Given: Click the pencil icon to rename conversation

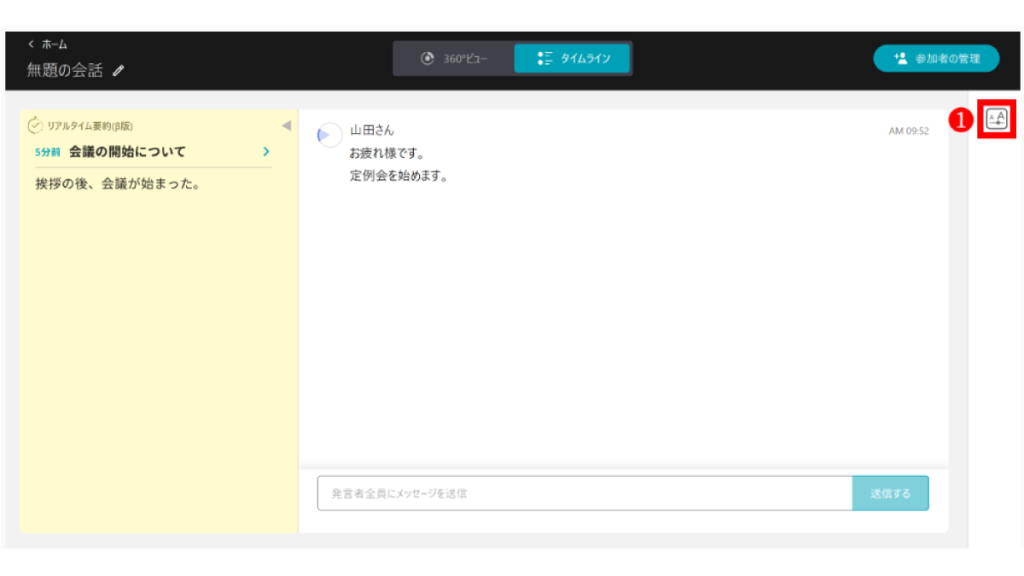Looking at the screenshot, I should [x=120, y=71].
